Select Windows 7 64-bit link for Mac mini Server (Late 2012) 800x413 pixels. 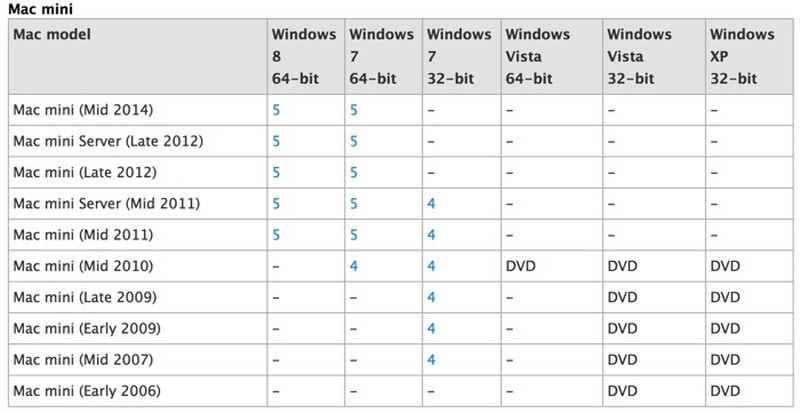click(354, 141)
